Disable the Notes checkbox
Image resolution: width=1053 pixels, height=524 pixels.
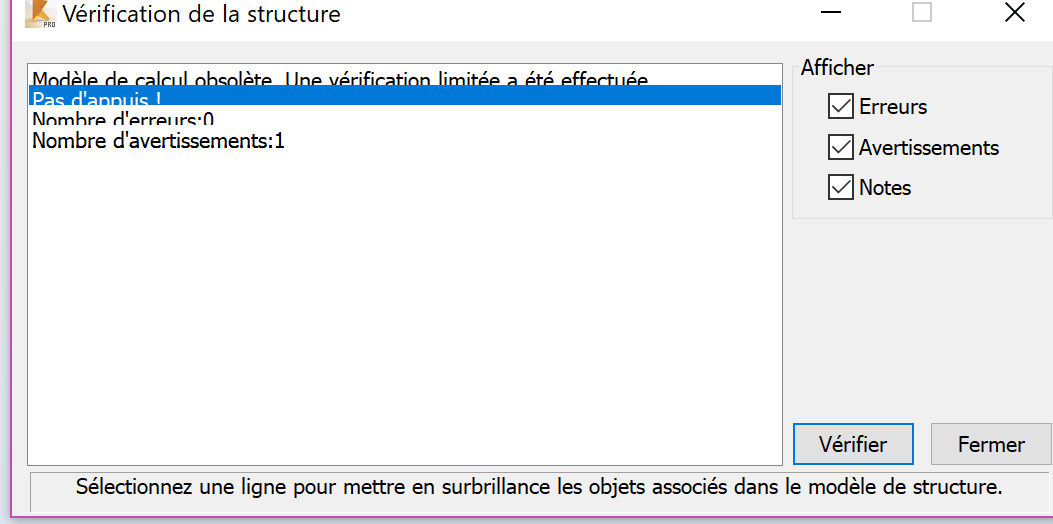(840, 187)
